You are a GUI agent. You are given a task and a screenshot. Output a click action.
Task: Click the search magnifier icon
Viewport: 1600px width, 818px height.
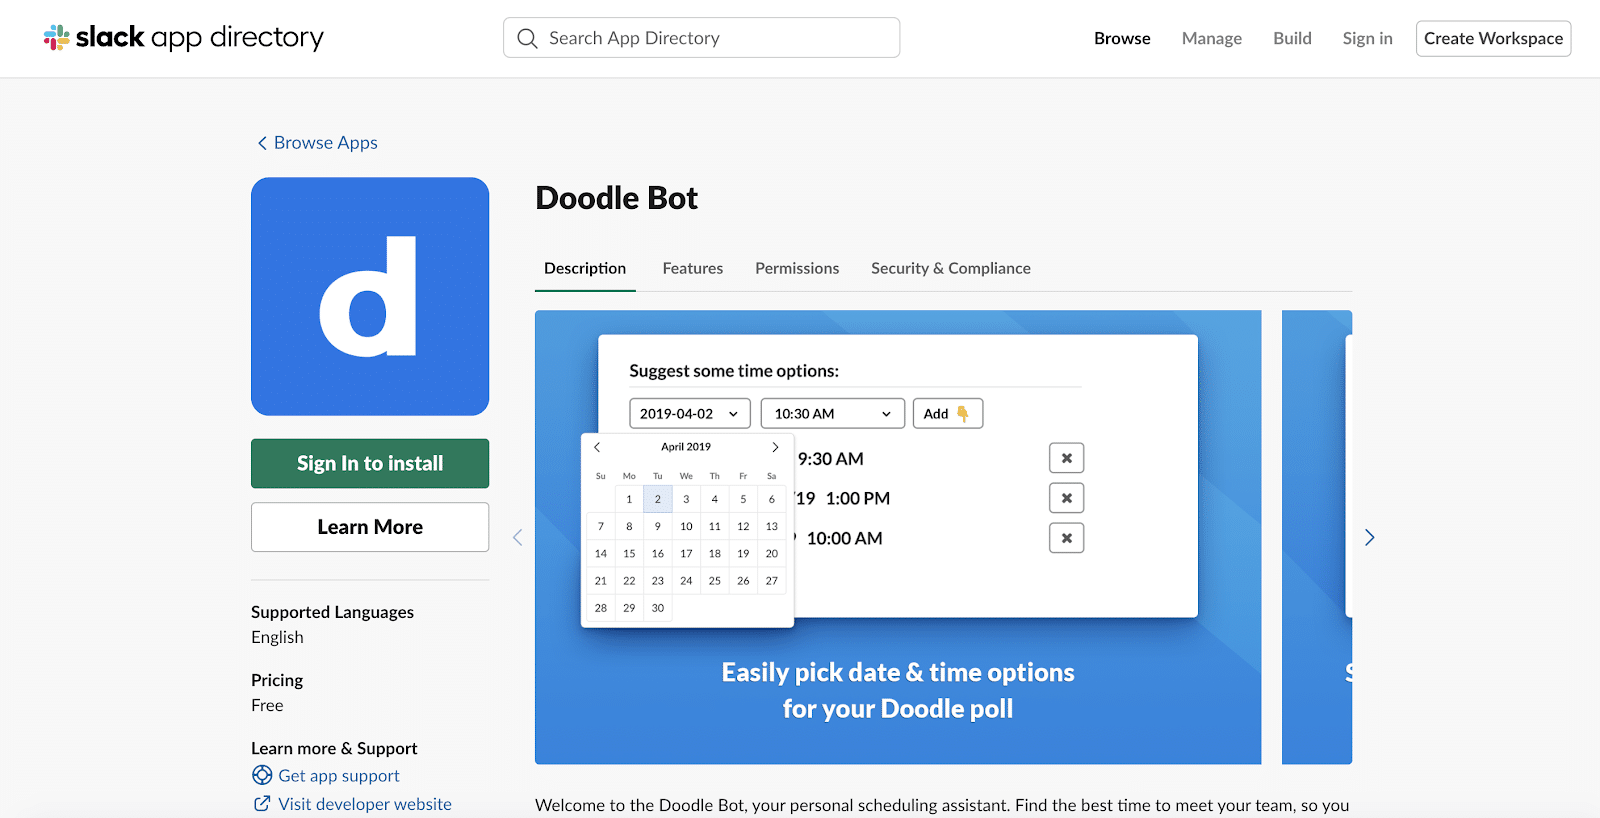pyautogui.click(x=527, y=38)
